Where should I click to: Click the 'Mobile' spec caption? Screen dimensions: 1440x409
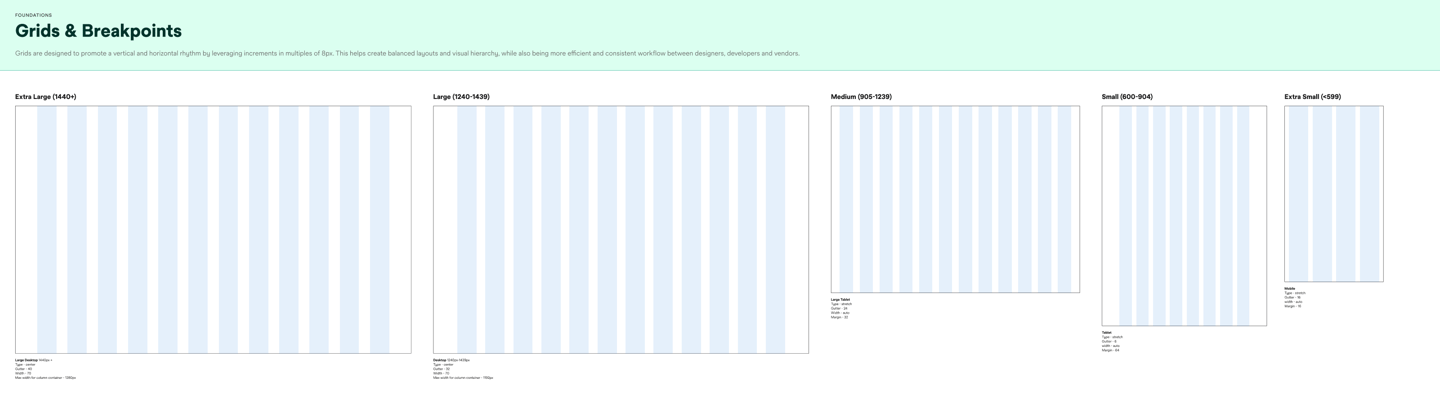click(1295, 297)
